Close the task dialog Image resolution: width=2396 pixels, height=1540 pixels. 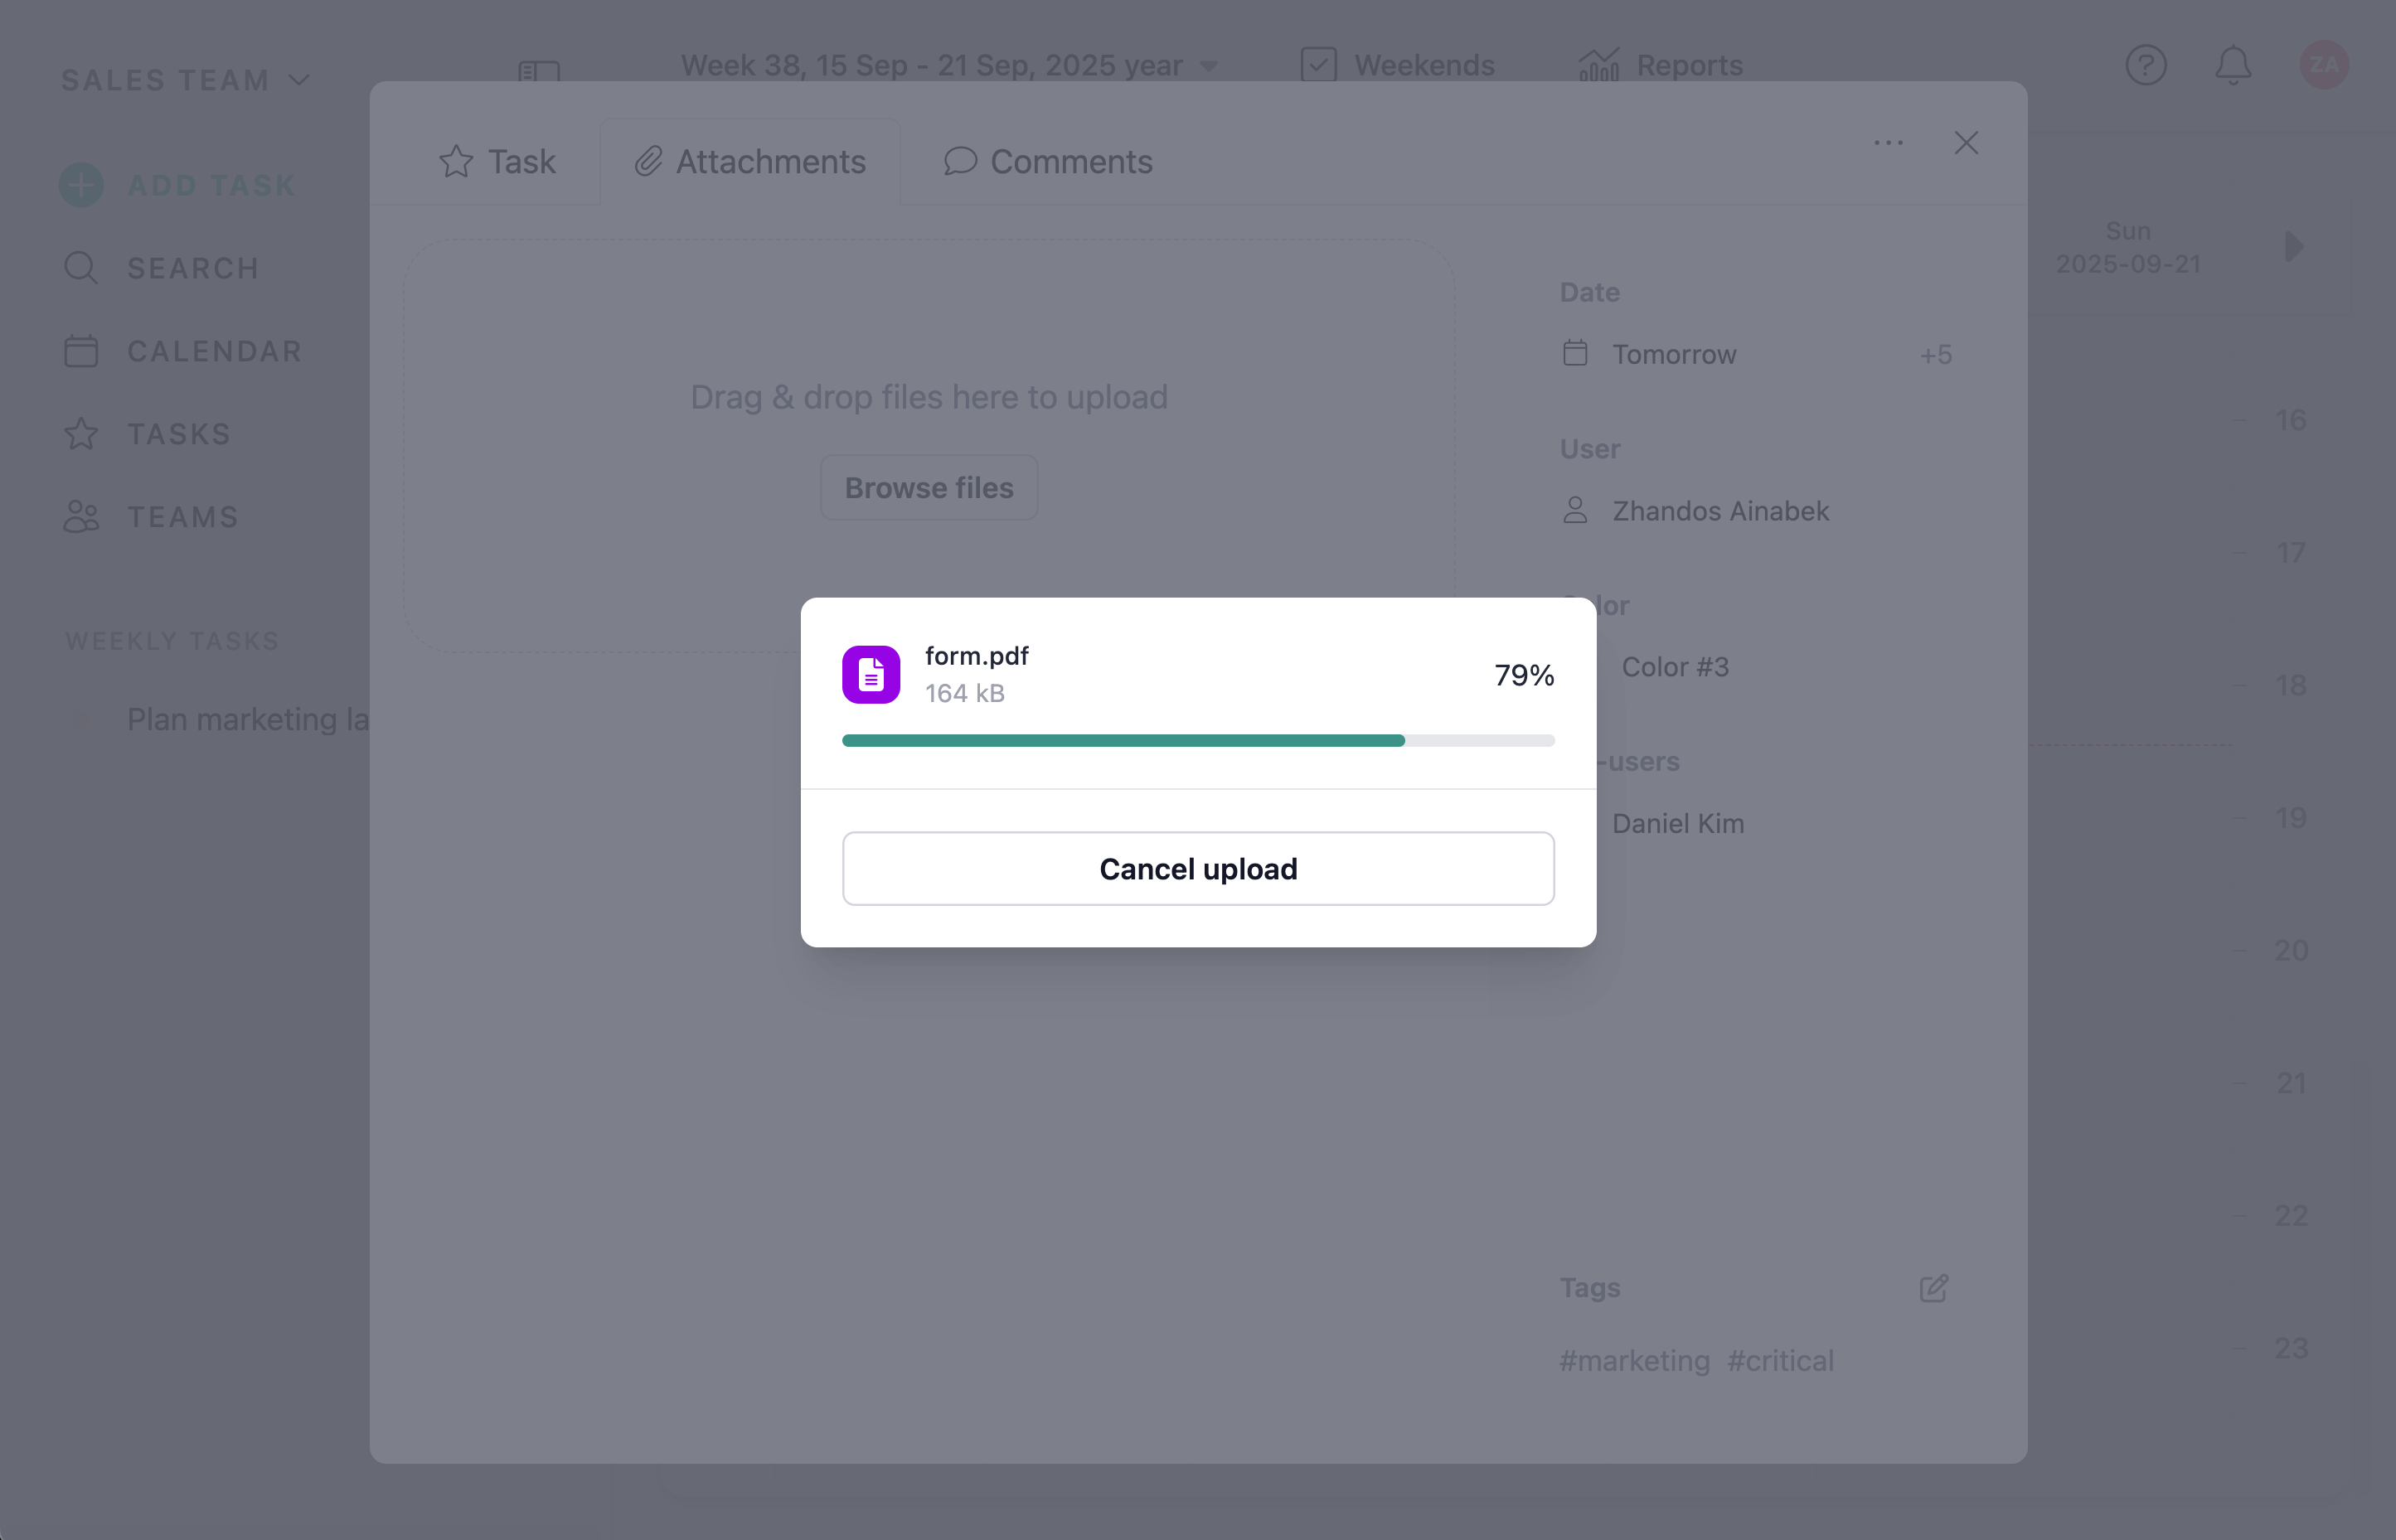click(1965, 143)
